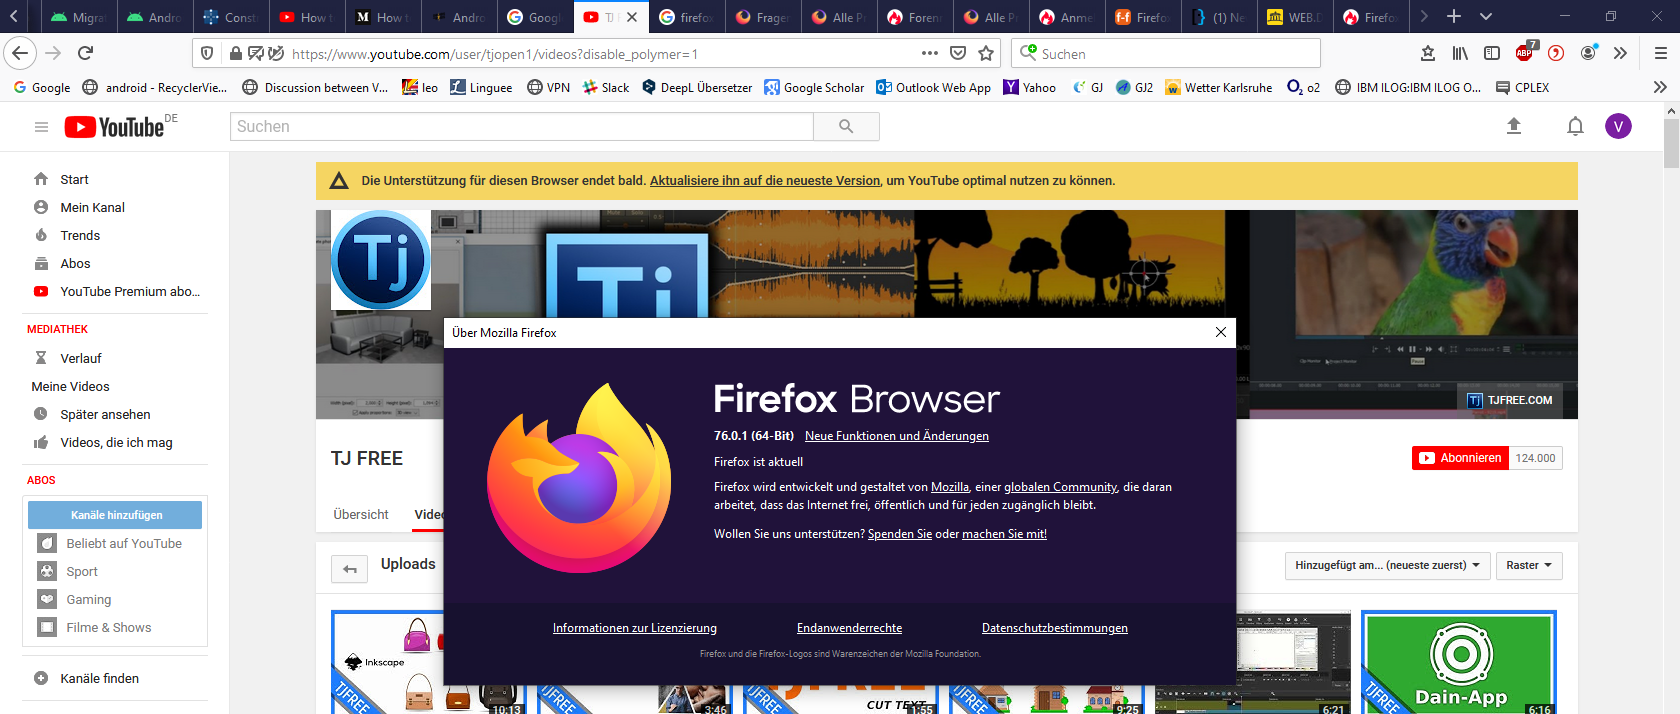1680x714 pixels.
Task: Close the active TJ tab
Action: click(632, 17)
